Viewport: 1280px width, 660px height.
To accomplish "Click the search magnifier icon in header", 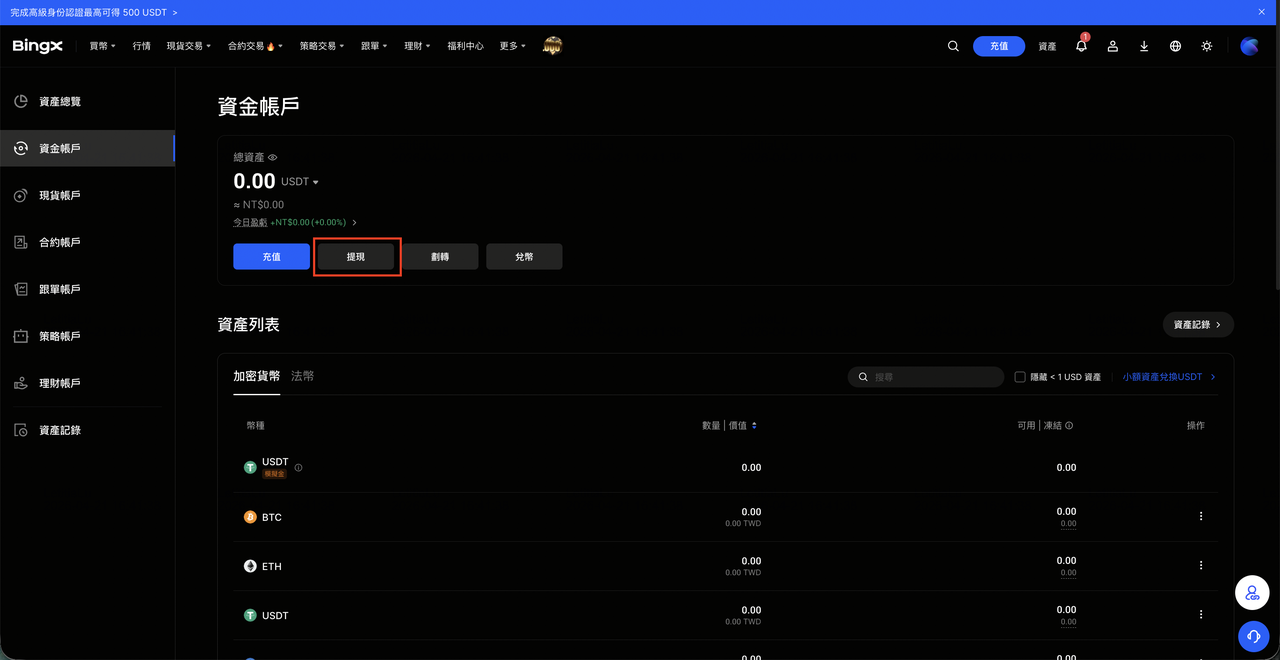I will 953,46.
